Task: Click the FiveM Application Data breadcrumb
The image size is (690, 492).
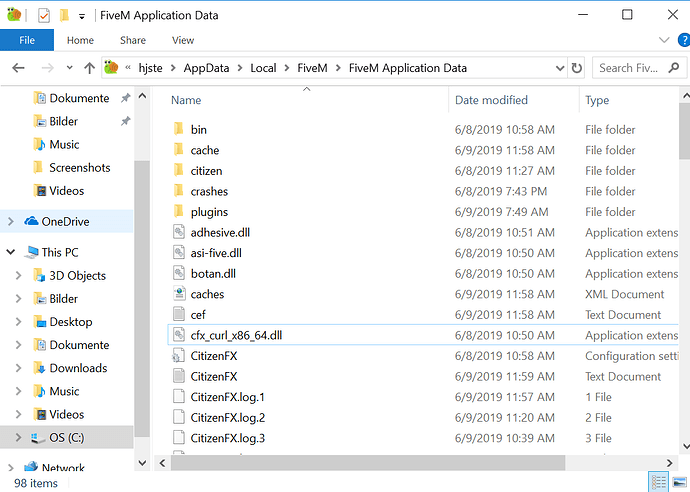Action: (407, 68)
